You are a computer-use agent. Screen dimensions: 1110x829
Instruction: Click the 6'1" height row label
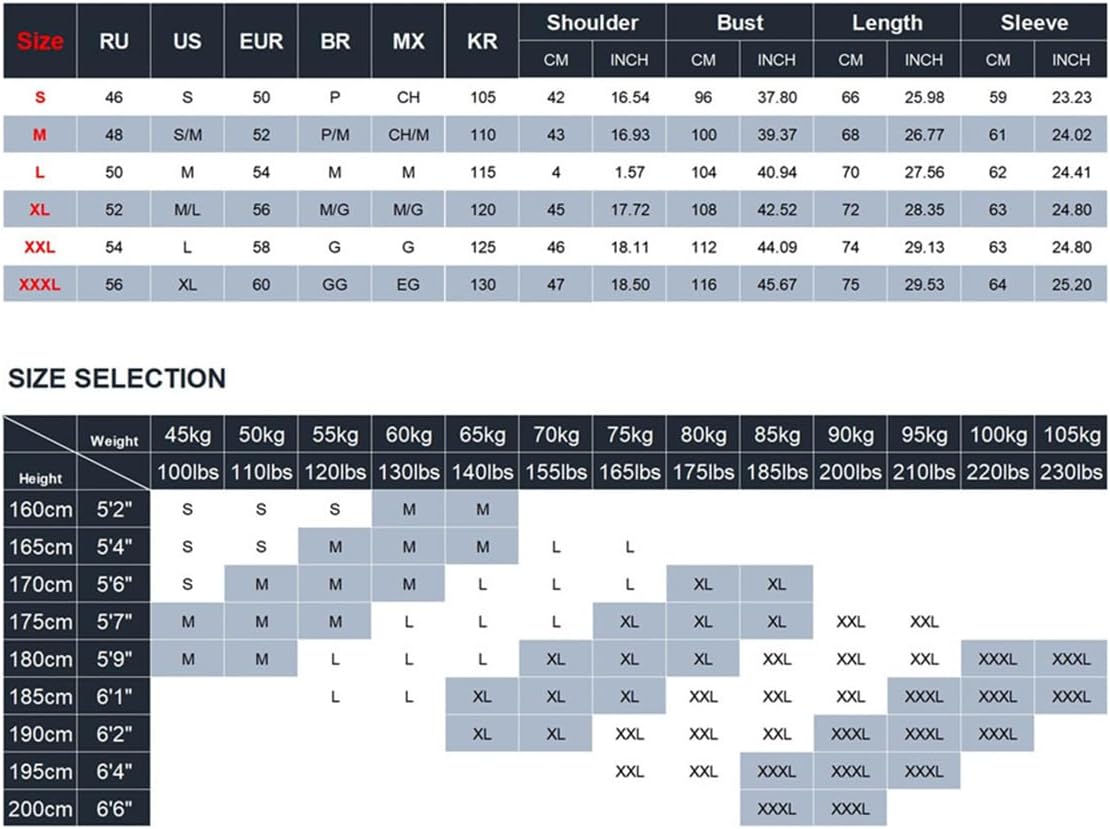114,696
